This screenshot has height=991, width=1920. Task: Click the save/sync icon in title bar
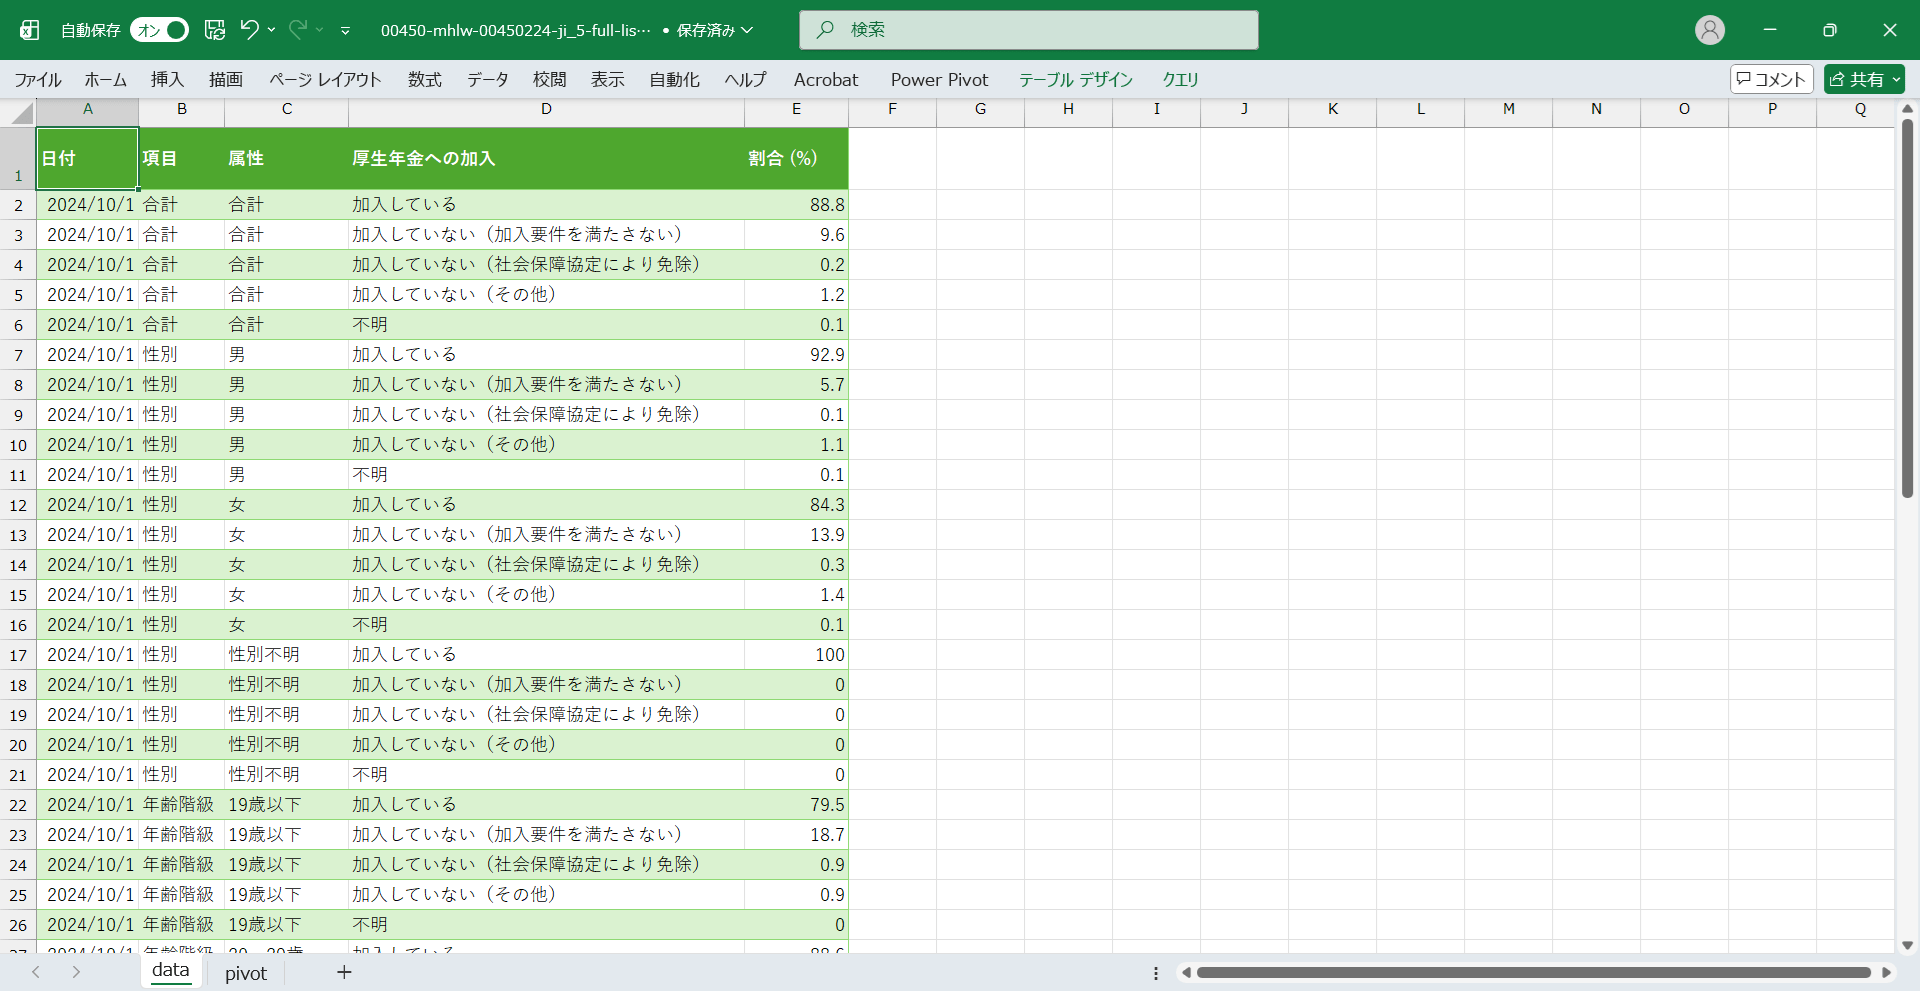pos(215,30)
